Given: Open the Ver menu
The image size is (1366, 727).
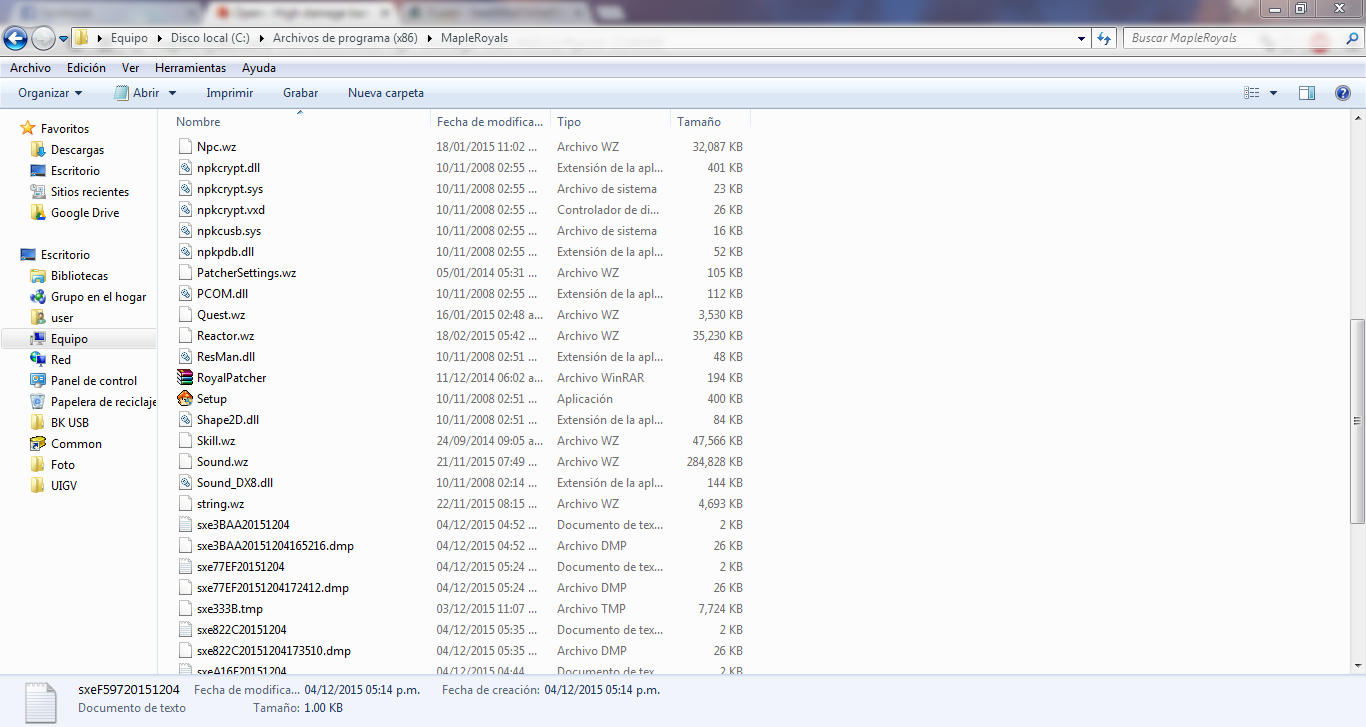Looking at the screenshot, I should 130,68.
